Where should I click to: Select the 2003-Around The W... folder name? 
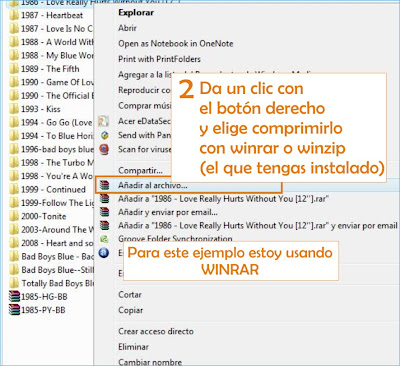(x=57, y=230)
